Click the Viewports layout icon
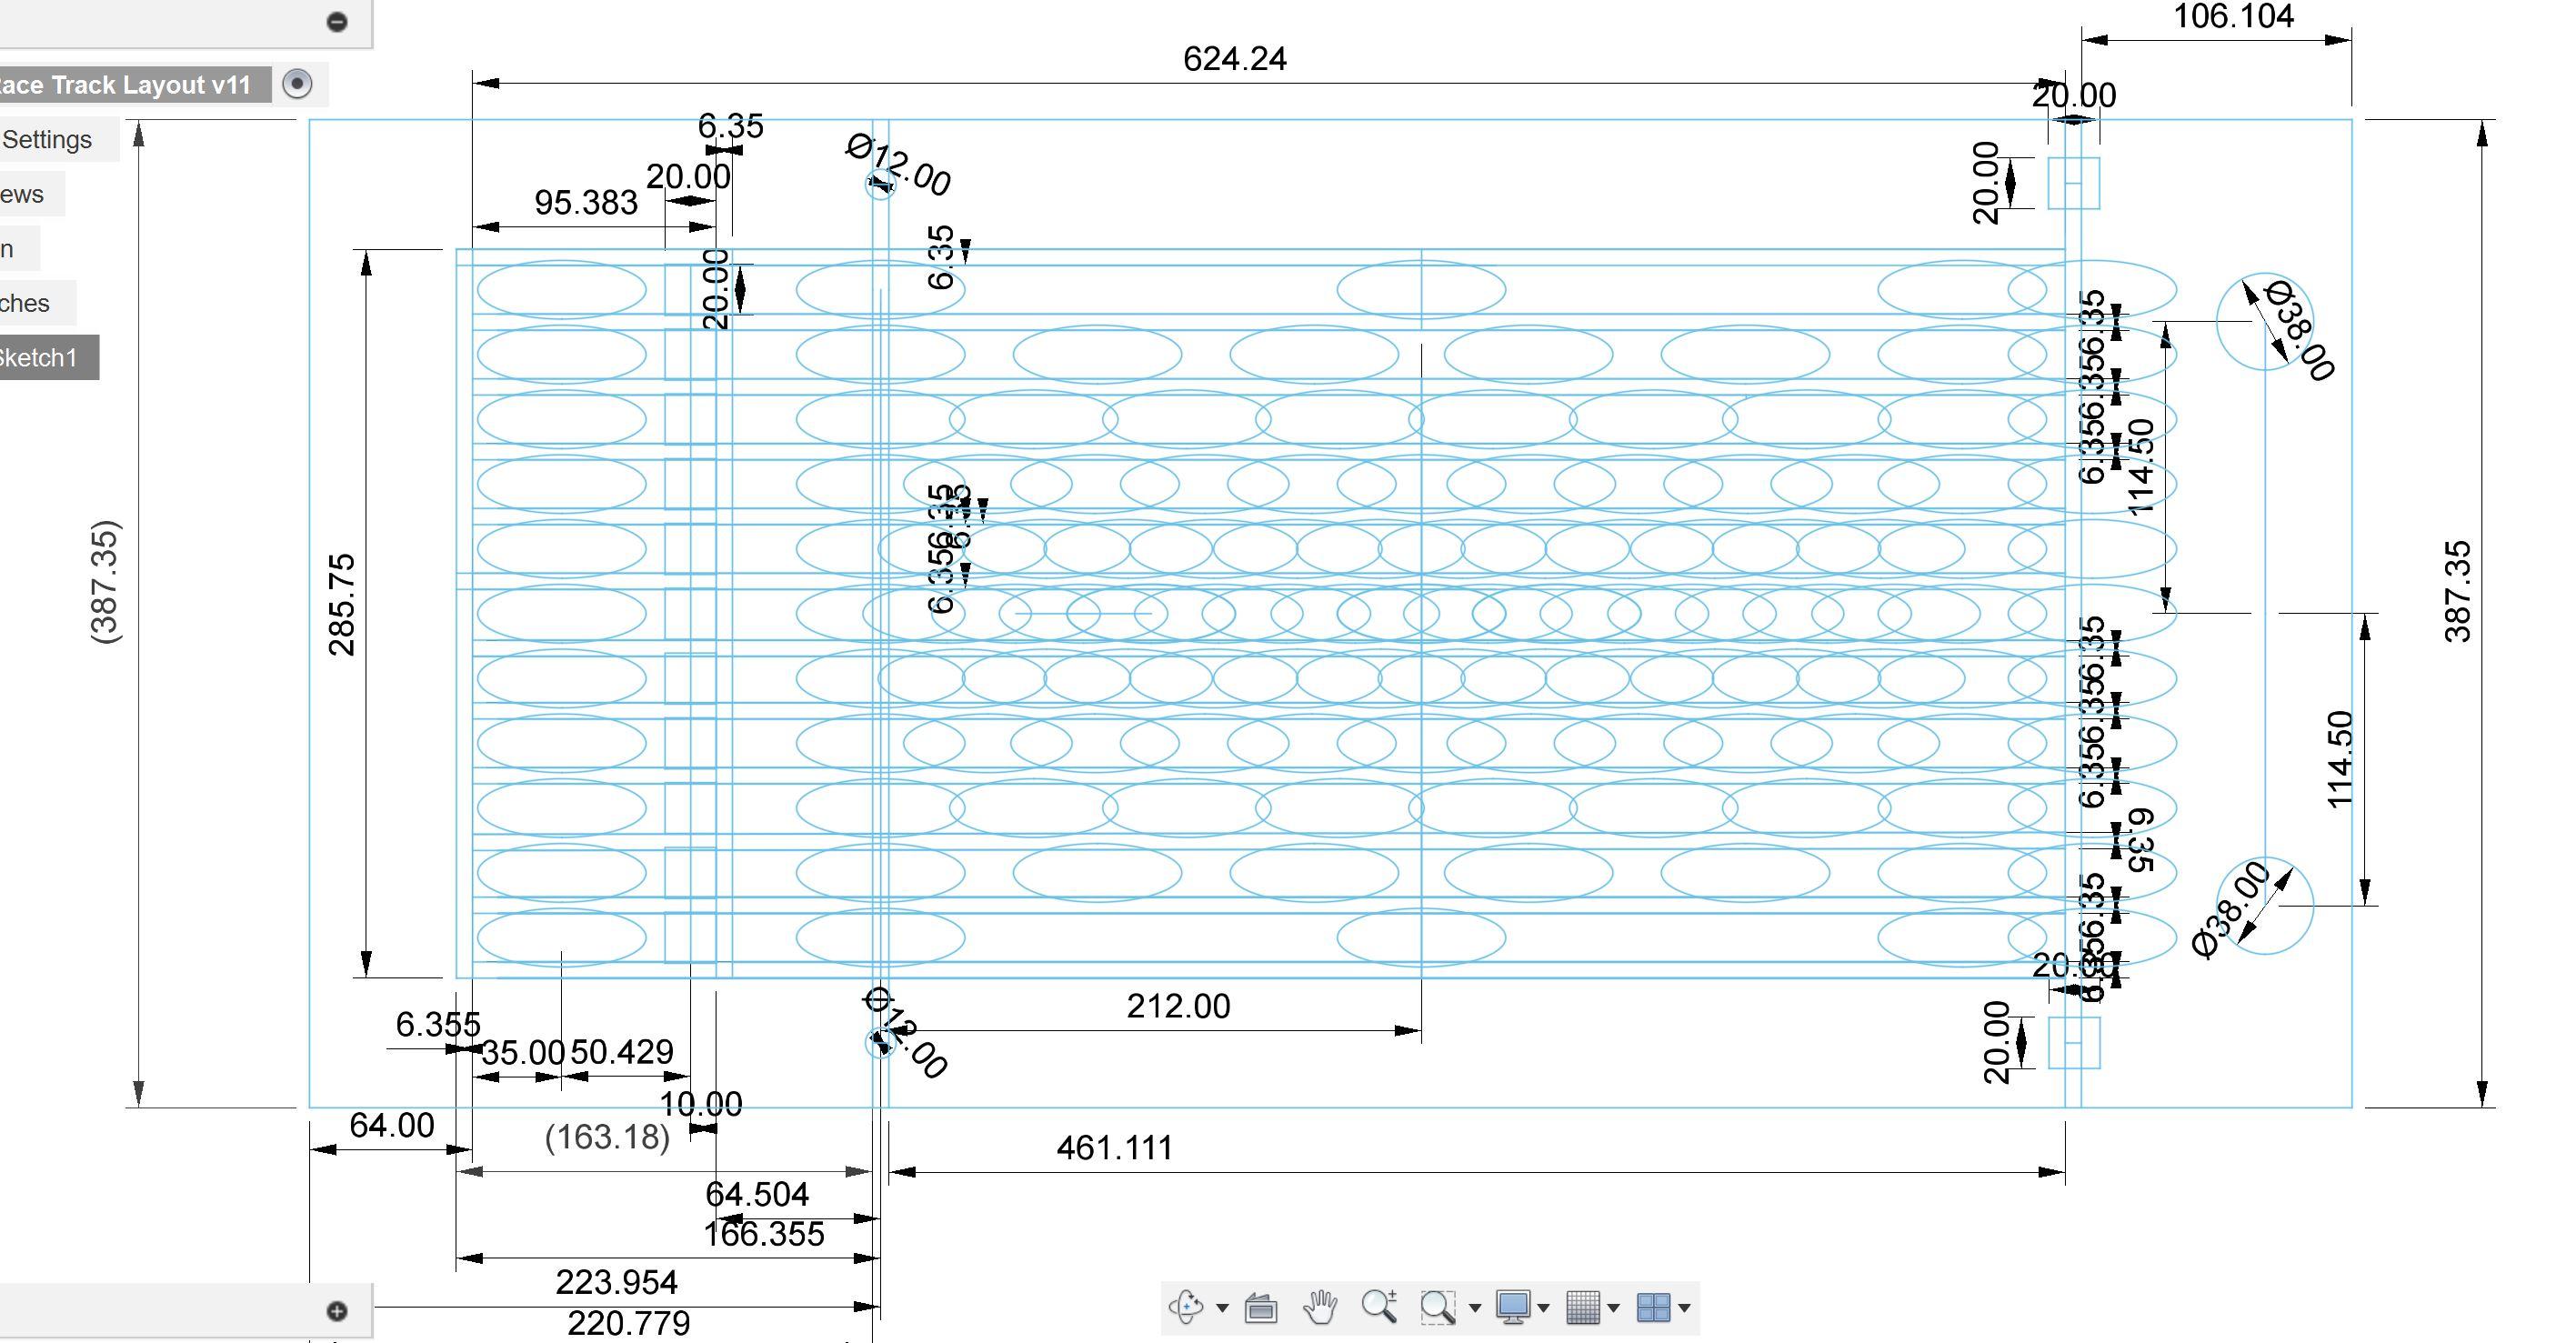The width and height of the screenshot is (2576, 1343). click(1653, 1307)
